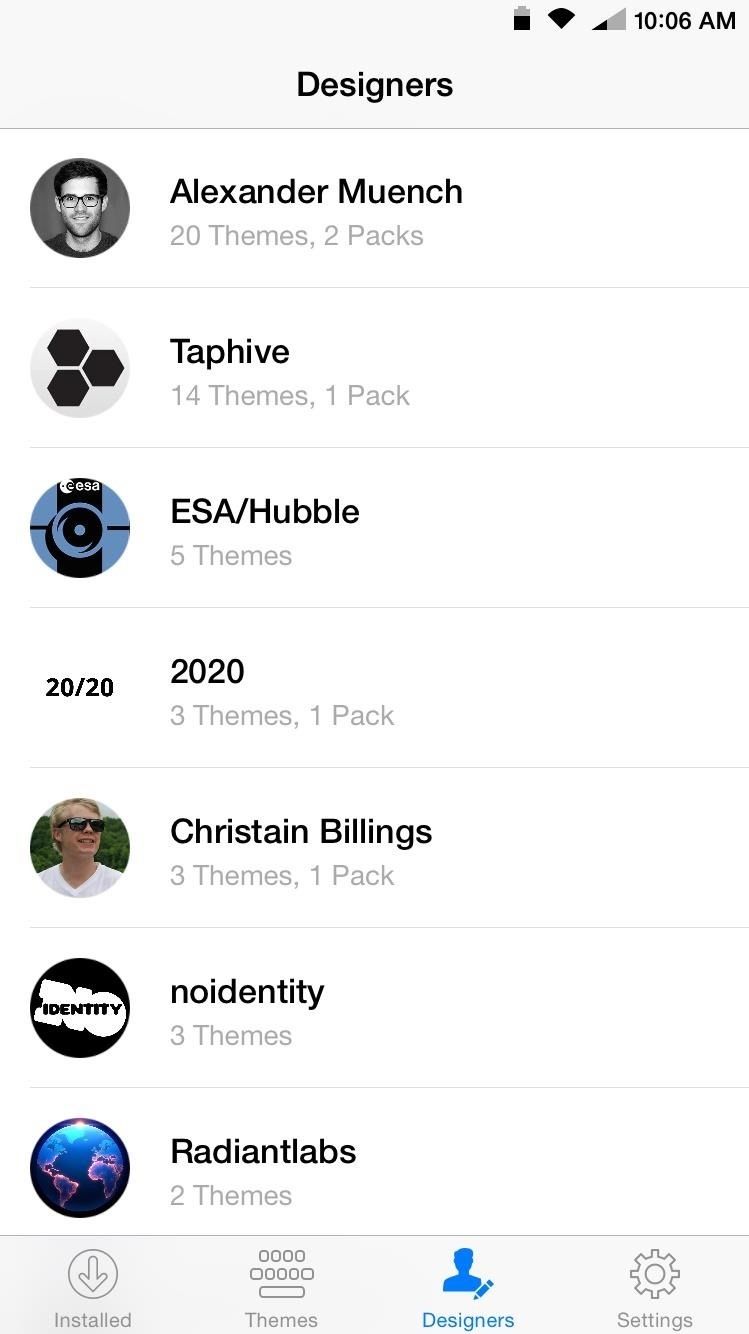
Task: Tap the Radiantlabs globe avatar
Action: click(80, 1168)
